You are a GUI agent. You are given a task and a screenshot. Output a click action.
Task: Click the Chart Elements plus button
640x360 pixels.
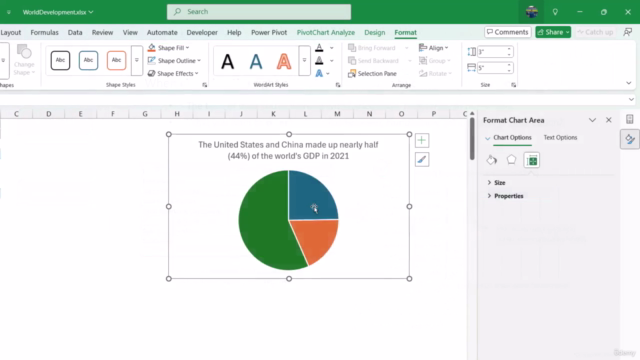click(x=422, y=140)
